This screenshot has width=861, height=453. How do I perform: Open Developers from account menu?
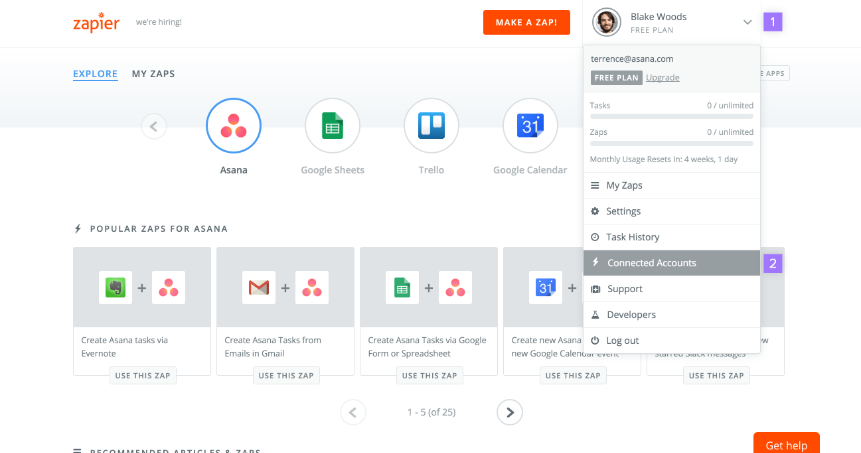coord(672,315)
